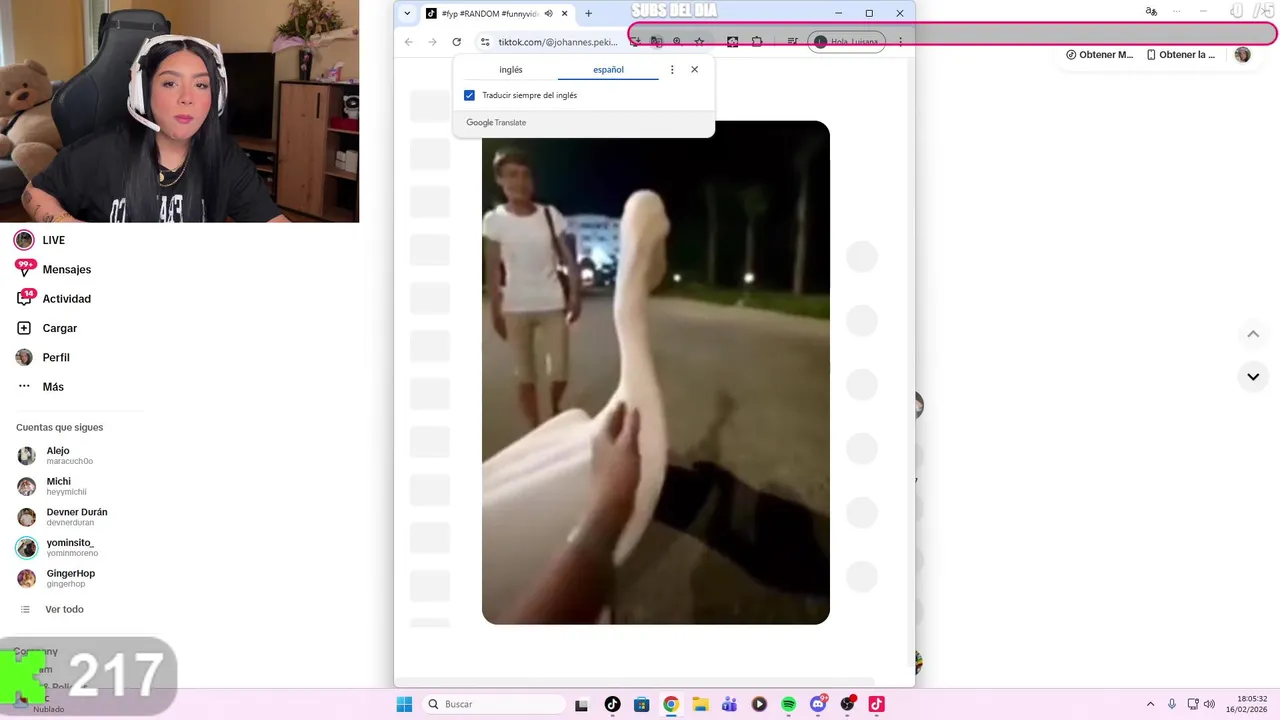The height and width of the screenshot is (720, 1280).
Task: Go back in Chrome
Action: tap(408, 42)
